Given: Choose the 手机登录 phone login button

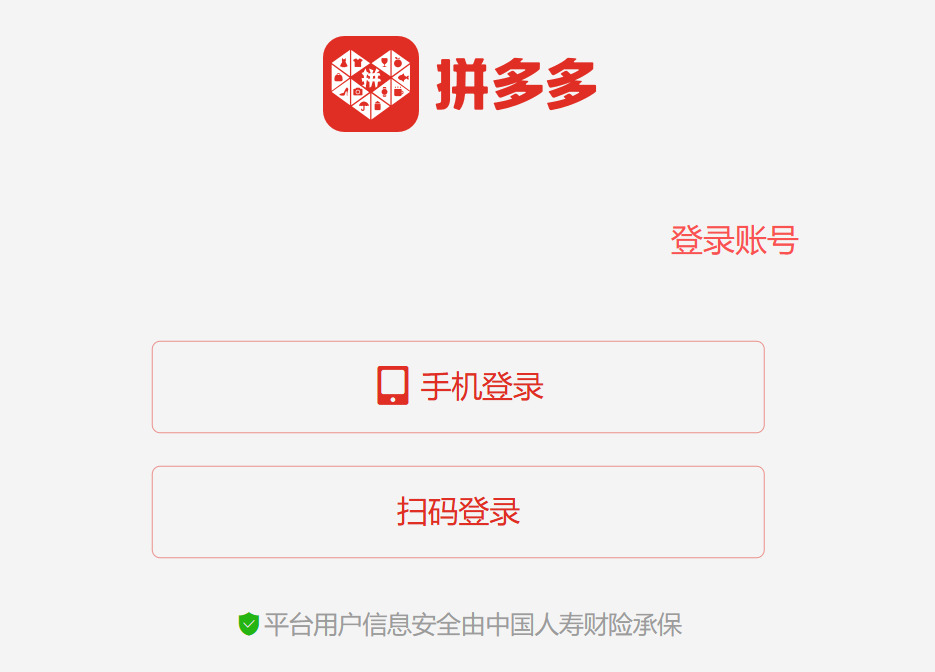Looking at the screenshot, I should coord(458,387).
